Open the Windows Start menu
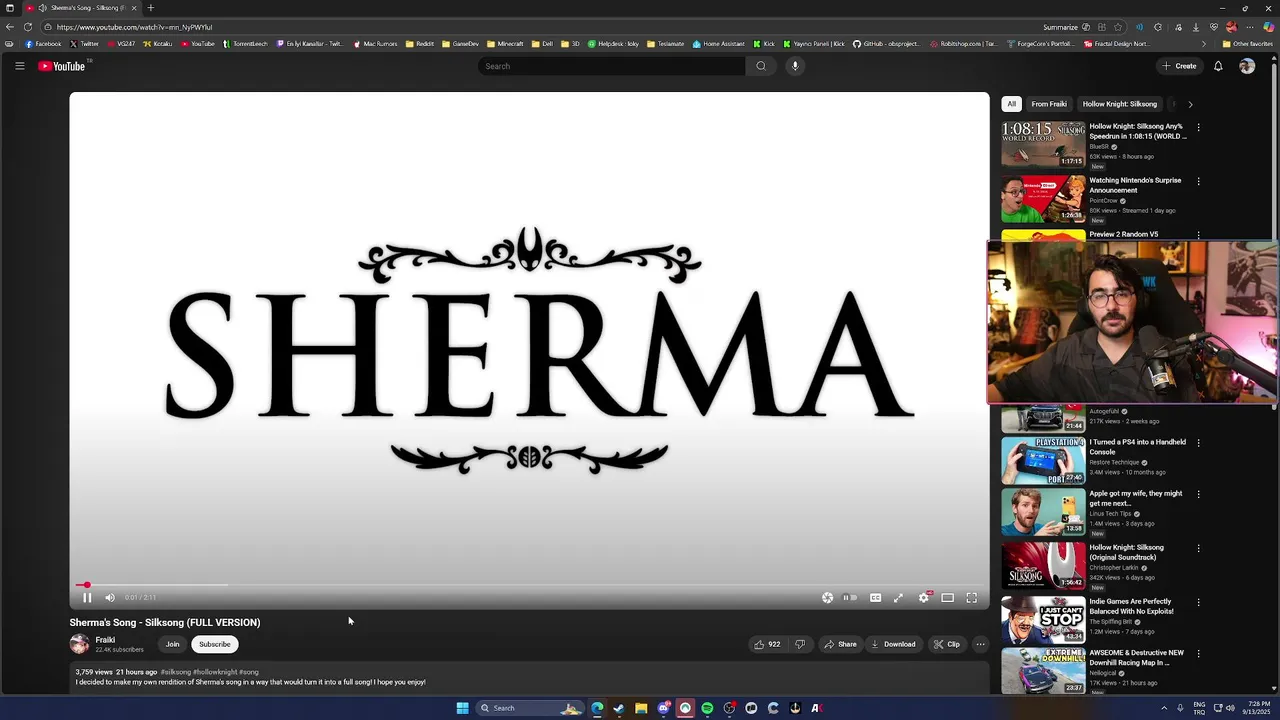This screenshot has width=1280, height=720. click(x=462, y=708)
